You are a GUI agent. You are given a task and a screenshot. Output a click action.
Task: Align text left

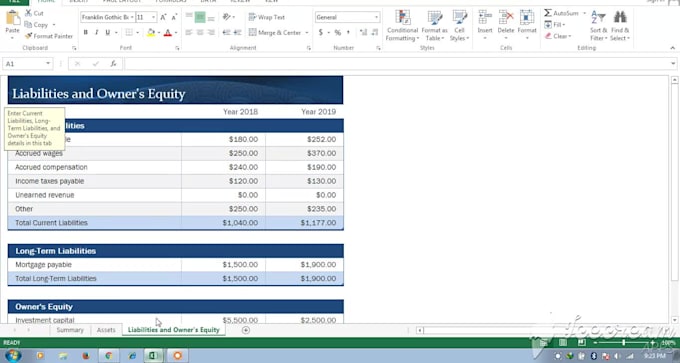click(x=189, y=33)
